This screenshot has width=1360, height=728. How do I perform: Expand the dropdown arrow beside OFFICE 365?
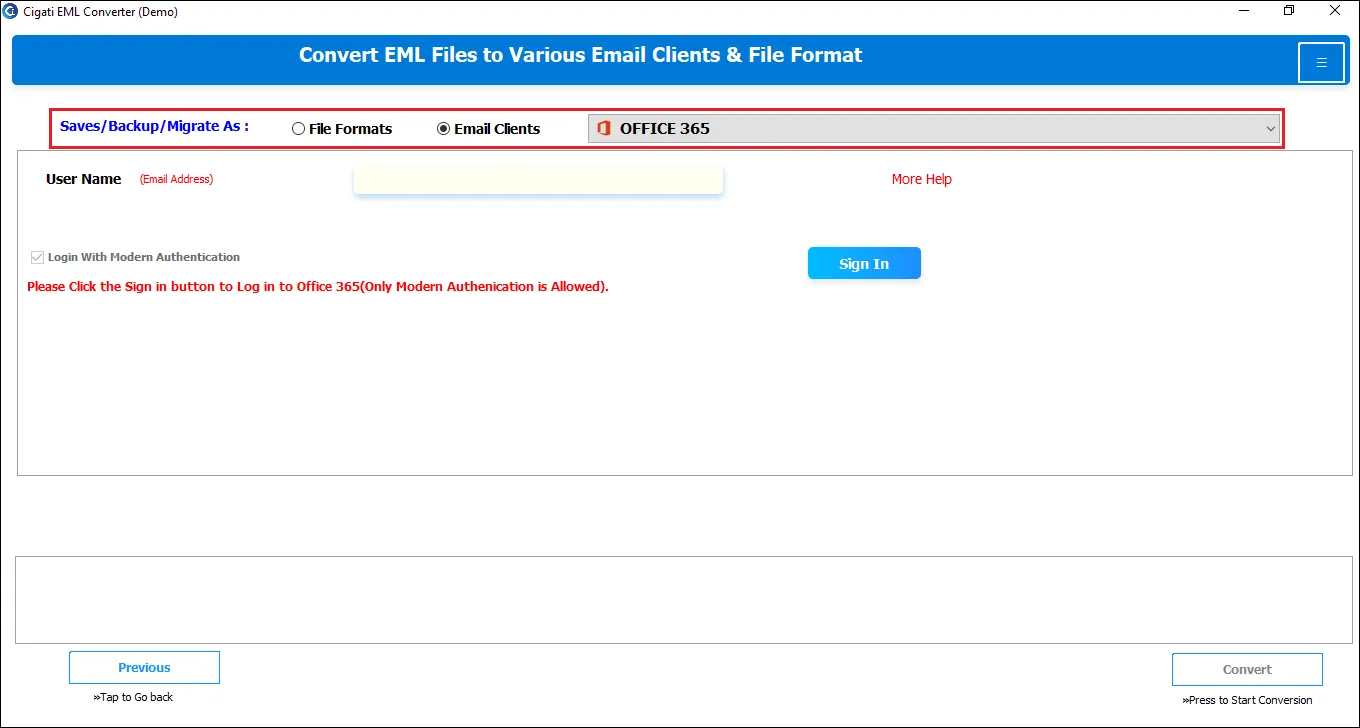pyautogui.click(x=1271, y=129)
